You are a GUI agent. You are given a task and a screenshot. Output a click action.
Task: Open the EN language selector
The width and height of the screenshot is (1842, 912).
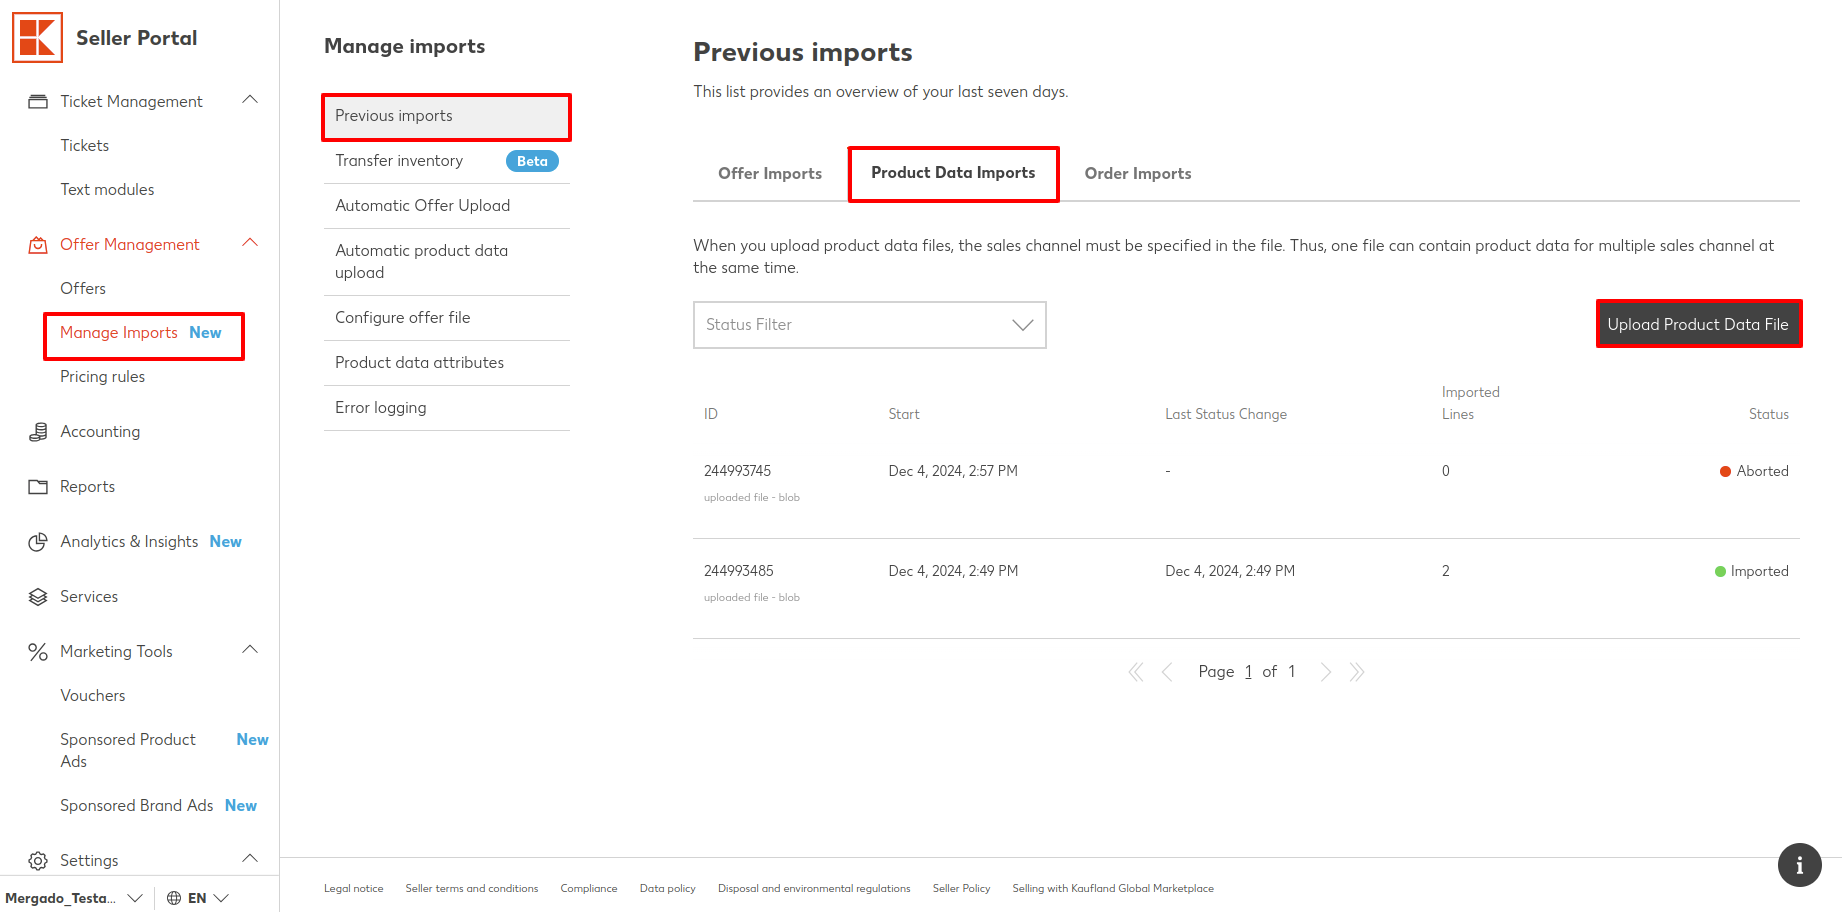(x=198, y=898)
